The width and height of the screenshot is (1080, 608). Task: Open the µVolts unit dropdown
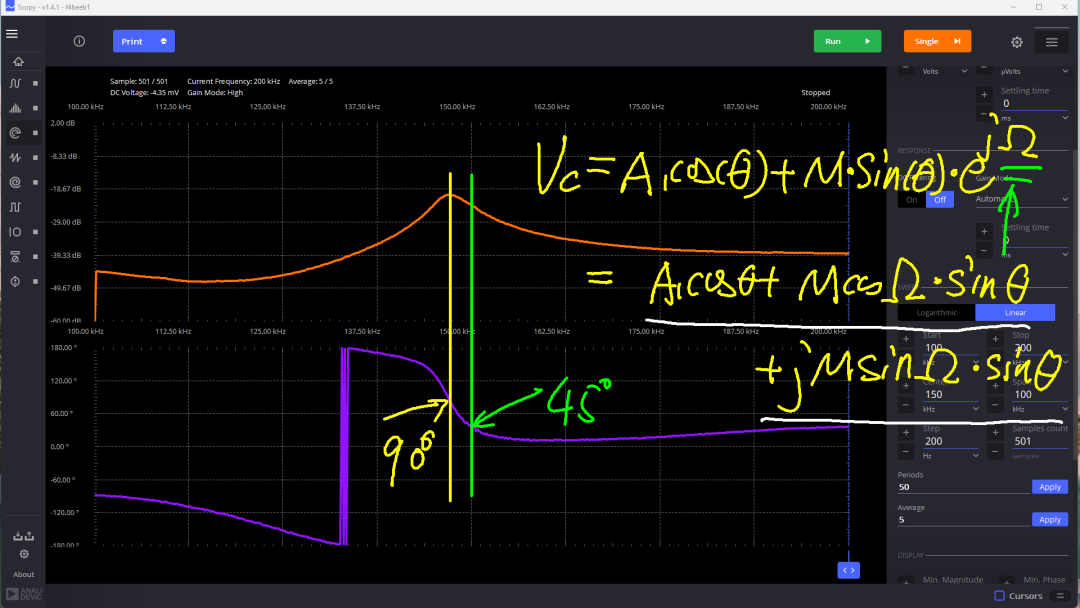(1035, 71)
